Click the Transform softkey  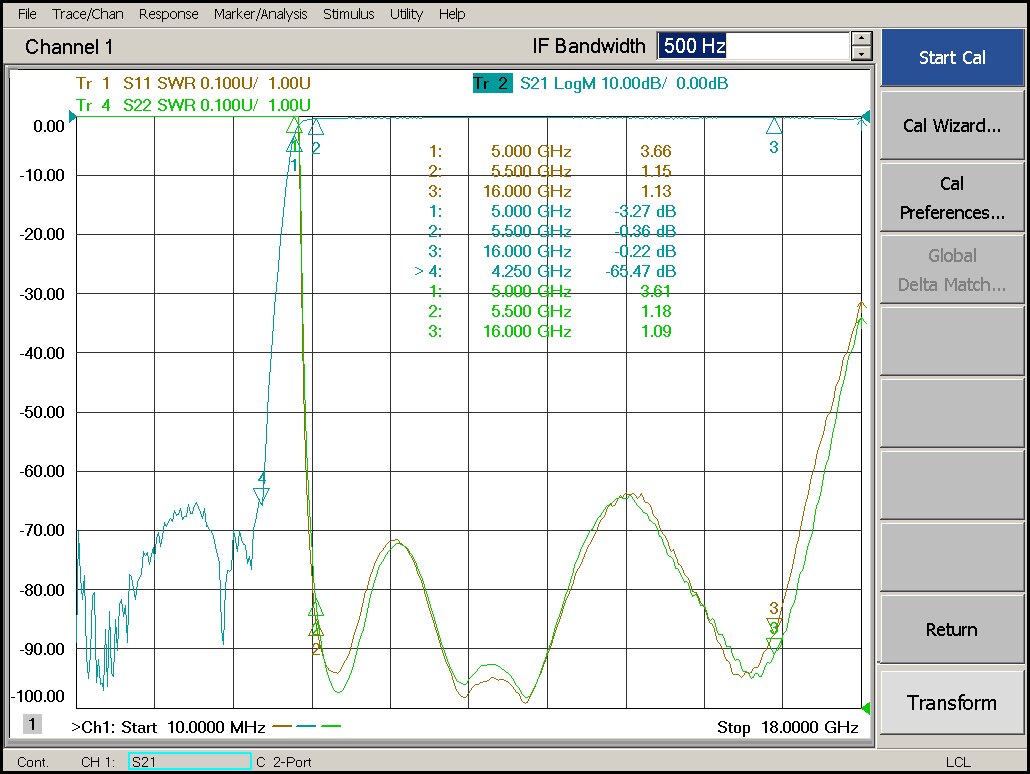(x=952, y=702)
